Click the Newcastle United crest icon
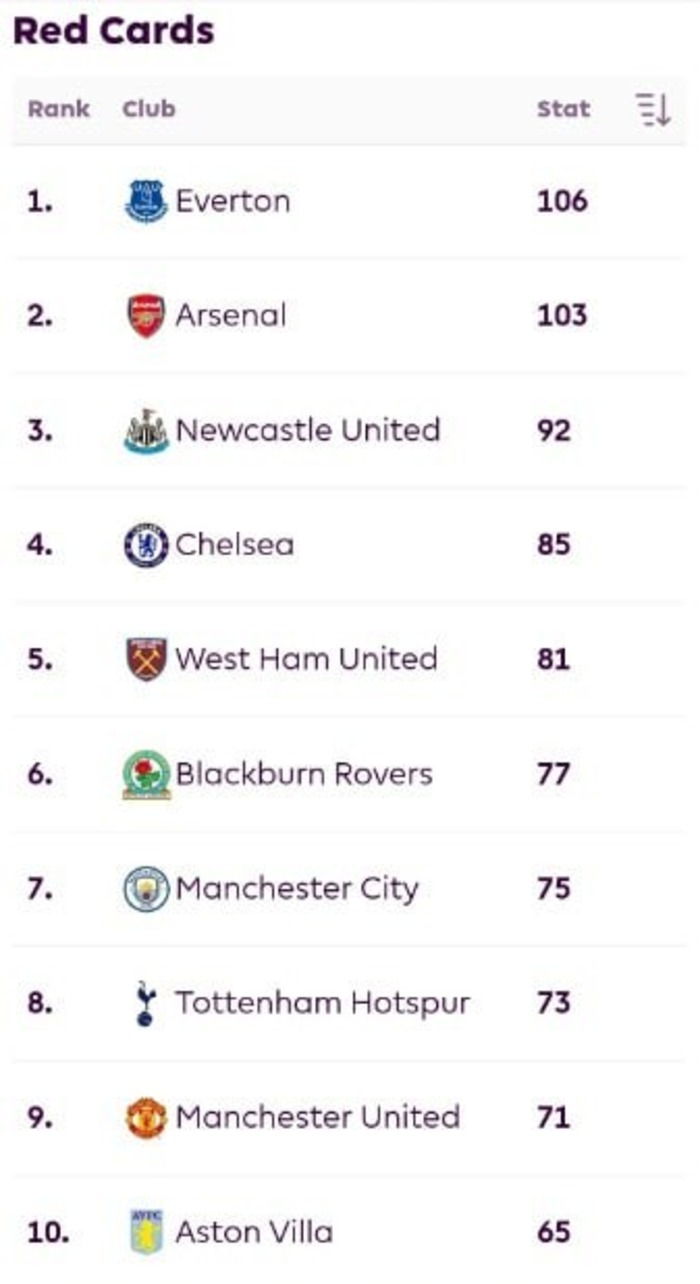Viewport: 700px width, 1284px height. [146, 431]
